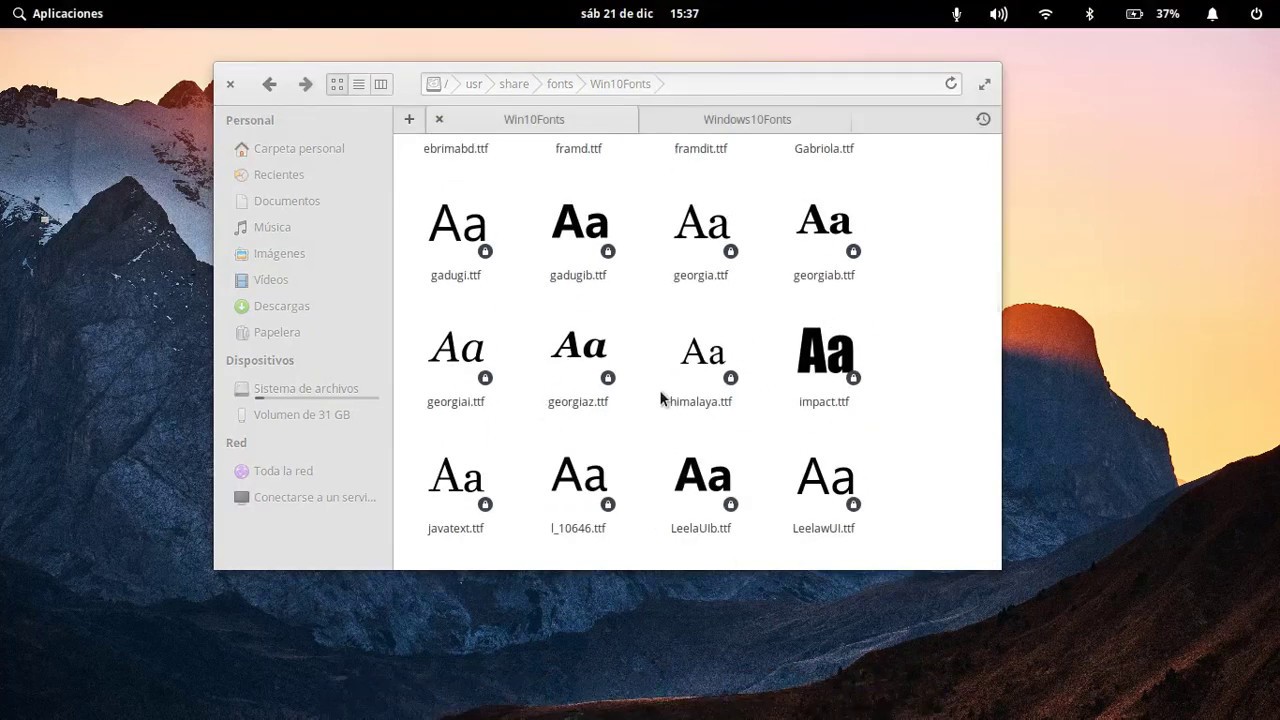Collapse the Dispositivos sidebar section

(260, 360)
